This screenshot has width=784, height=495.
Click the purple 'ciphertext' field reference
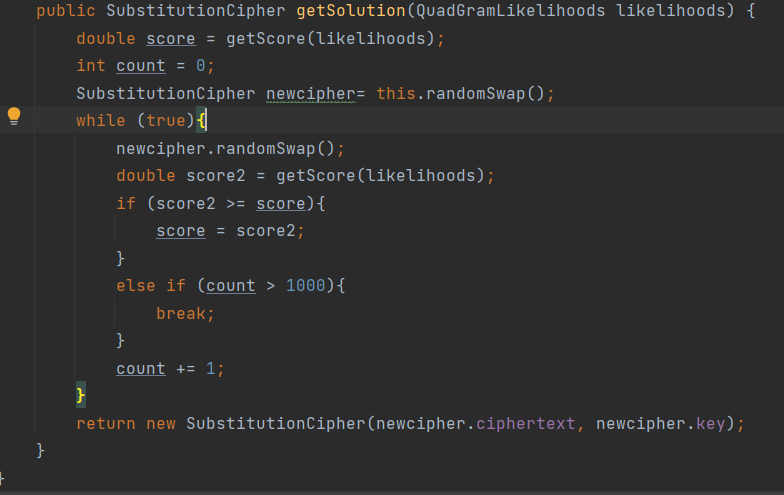(526, 423)
